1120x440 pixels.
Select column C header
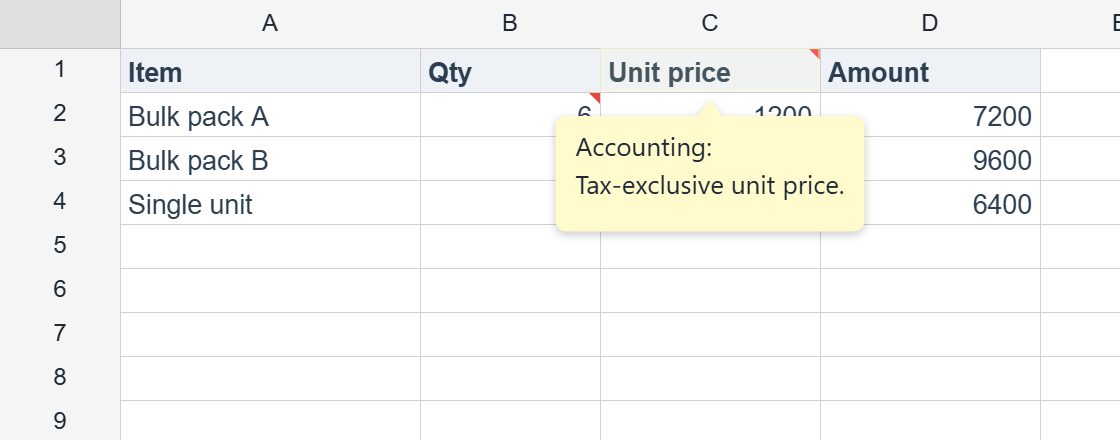point(710,24)
